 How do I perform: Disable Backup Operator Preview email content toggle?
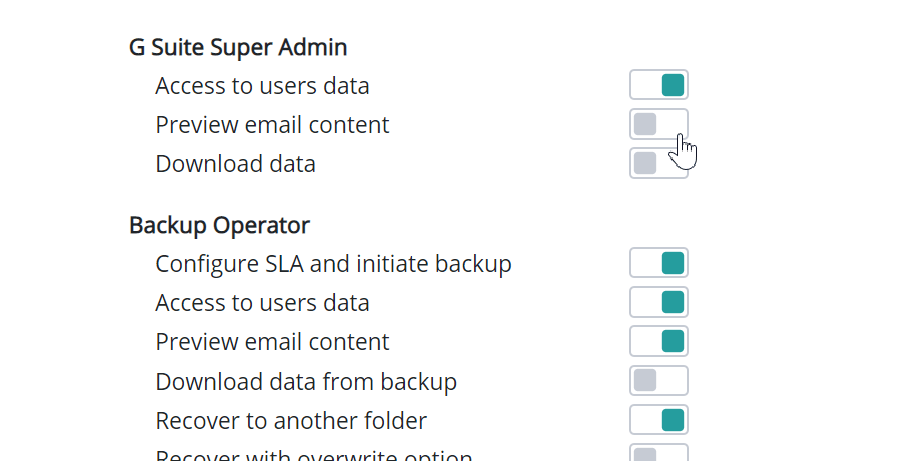tap(659, 341)
